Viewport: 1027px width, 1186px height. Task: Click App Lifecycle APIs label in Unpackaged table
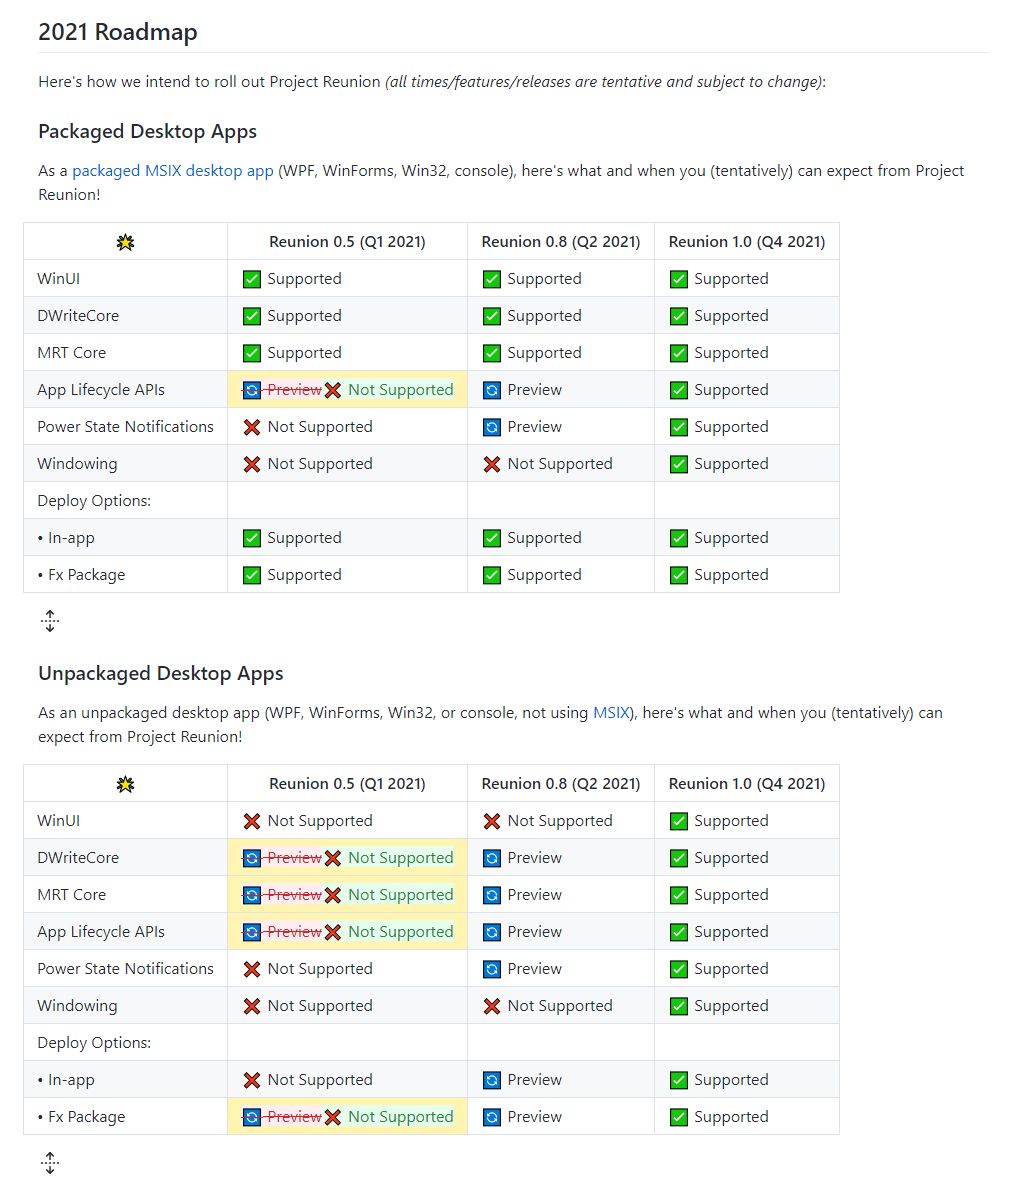click(101, 933)
